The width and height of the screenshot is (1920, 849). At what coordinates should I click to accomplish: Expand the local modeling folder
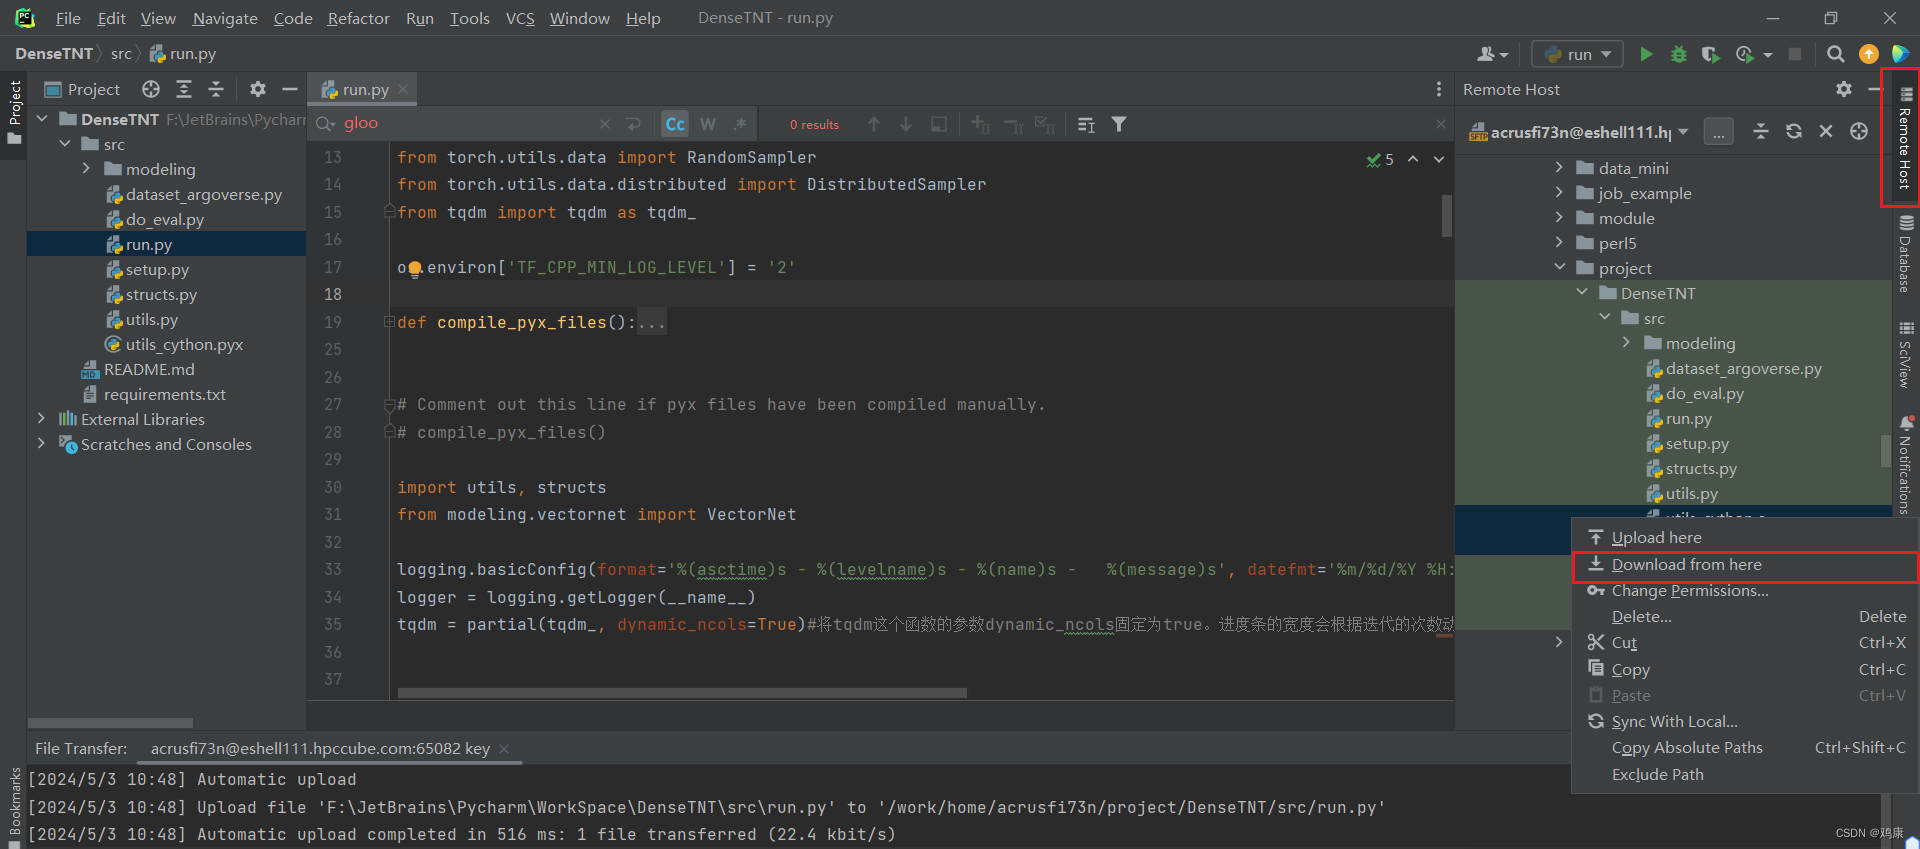(87, 169)
